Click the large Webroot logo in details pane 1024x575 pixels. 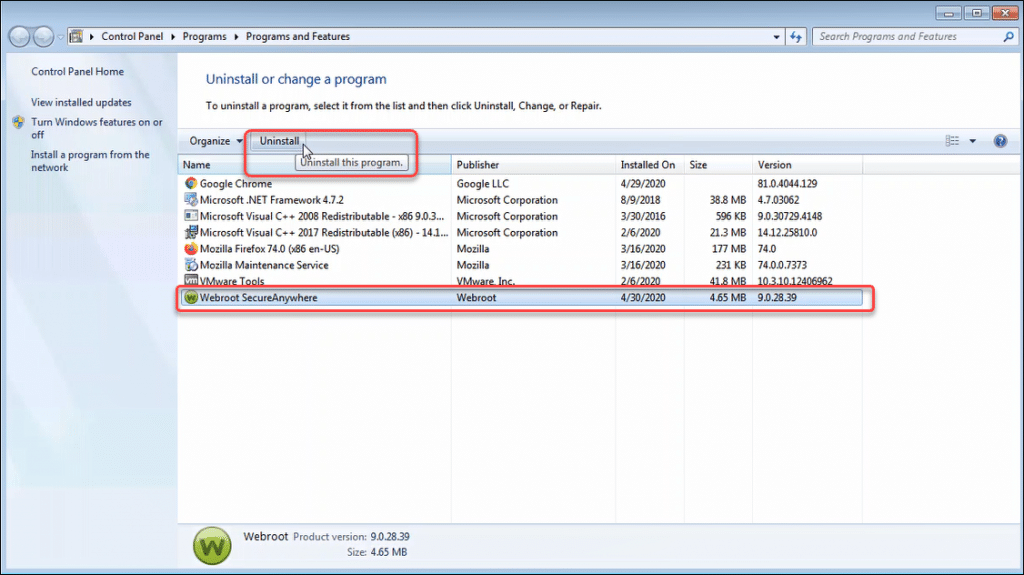tap(212, 546)
